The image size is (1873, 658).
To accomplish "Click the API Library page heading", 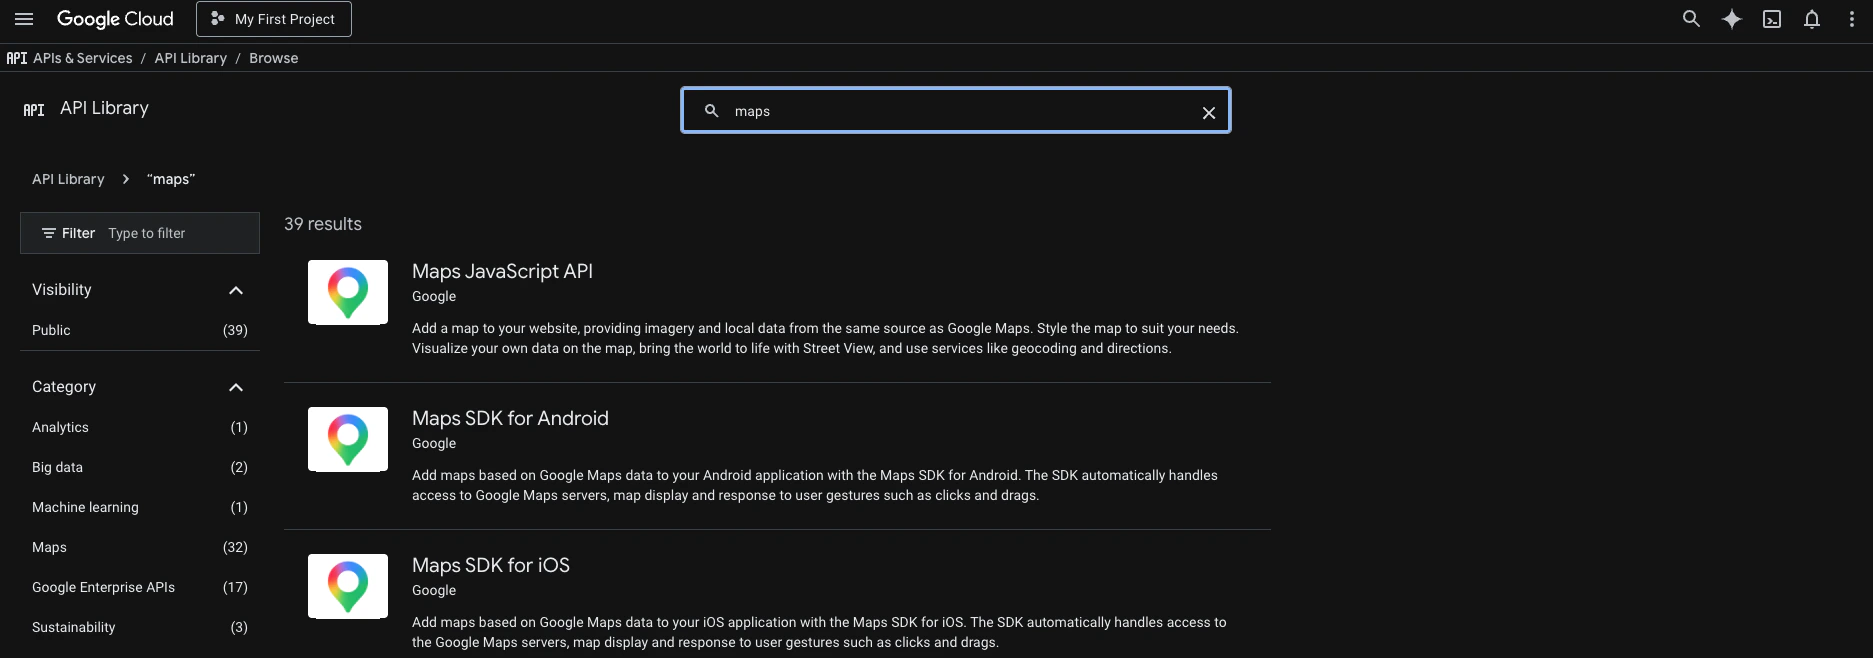I will coord(104,108).
